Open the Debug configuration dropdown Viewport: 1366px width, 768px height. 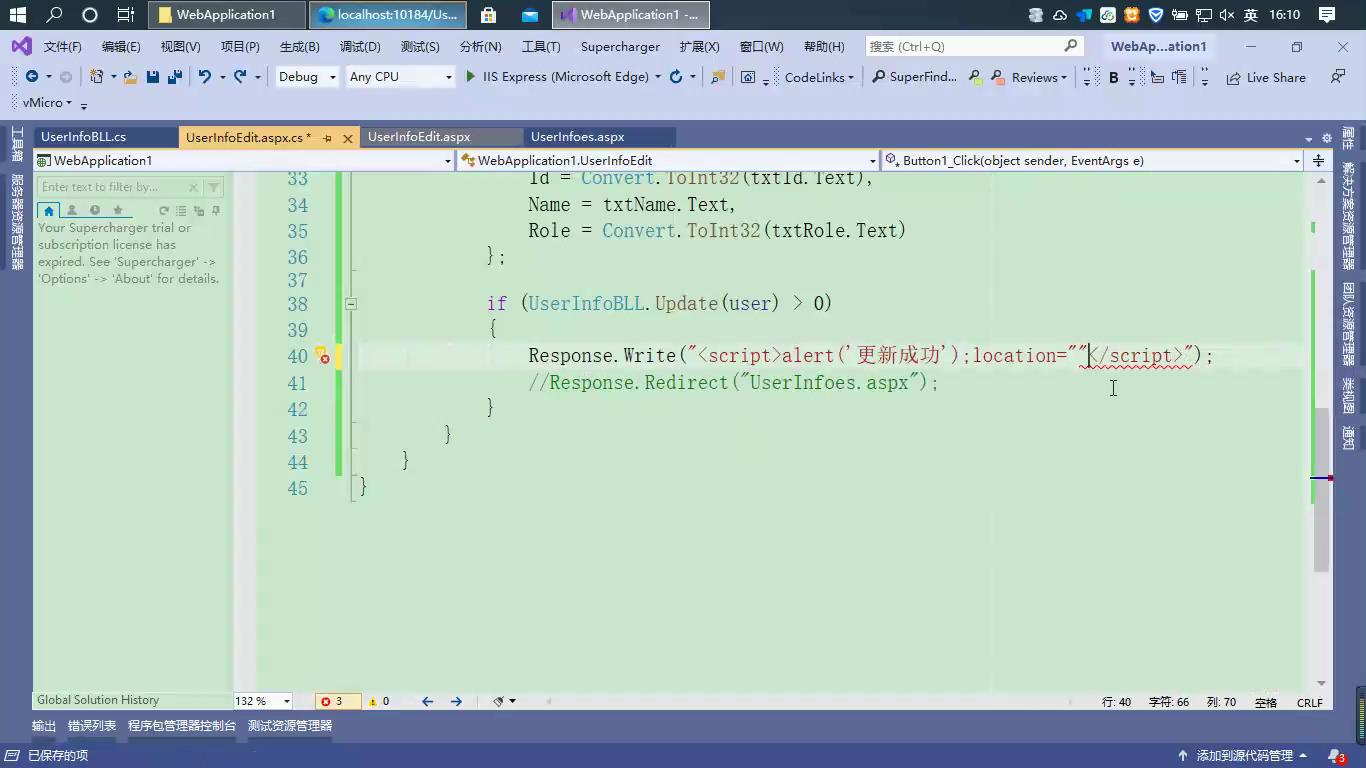point(306,77)
